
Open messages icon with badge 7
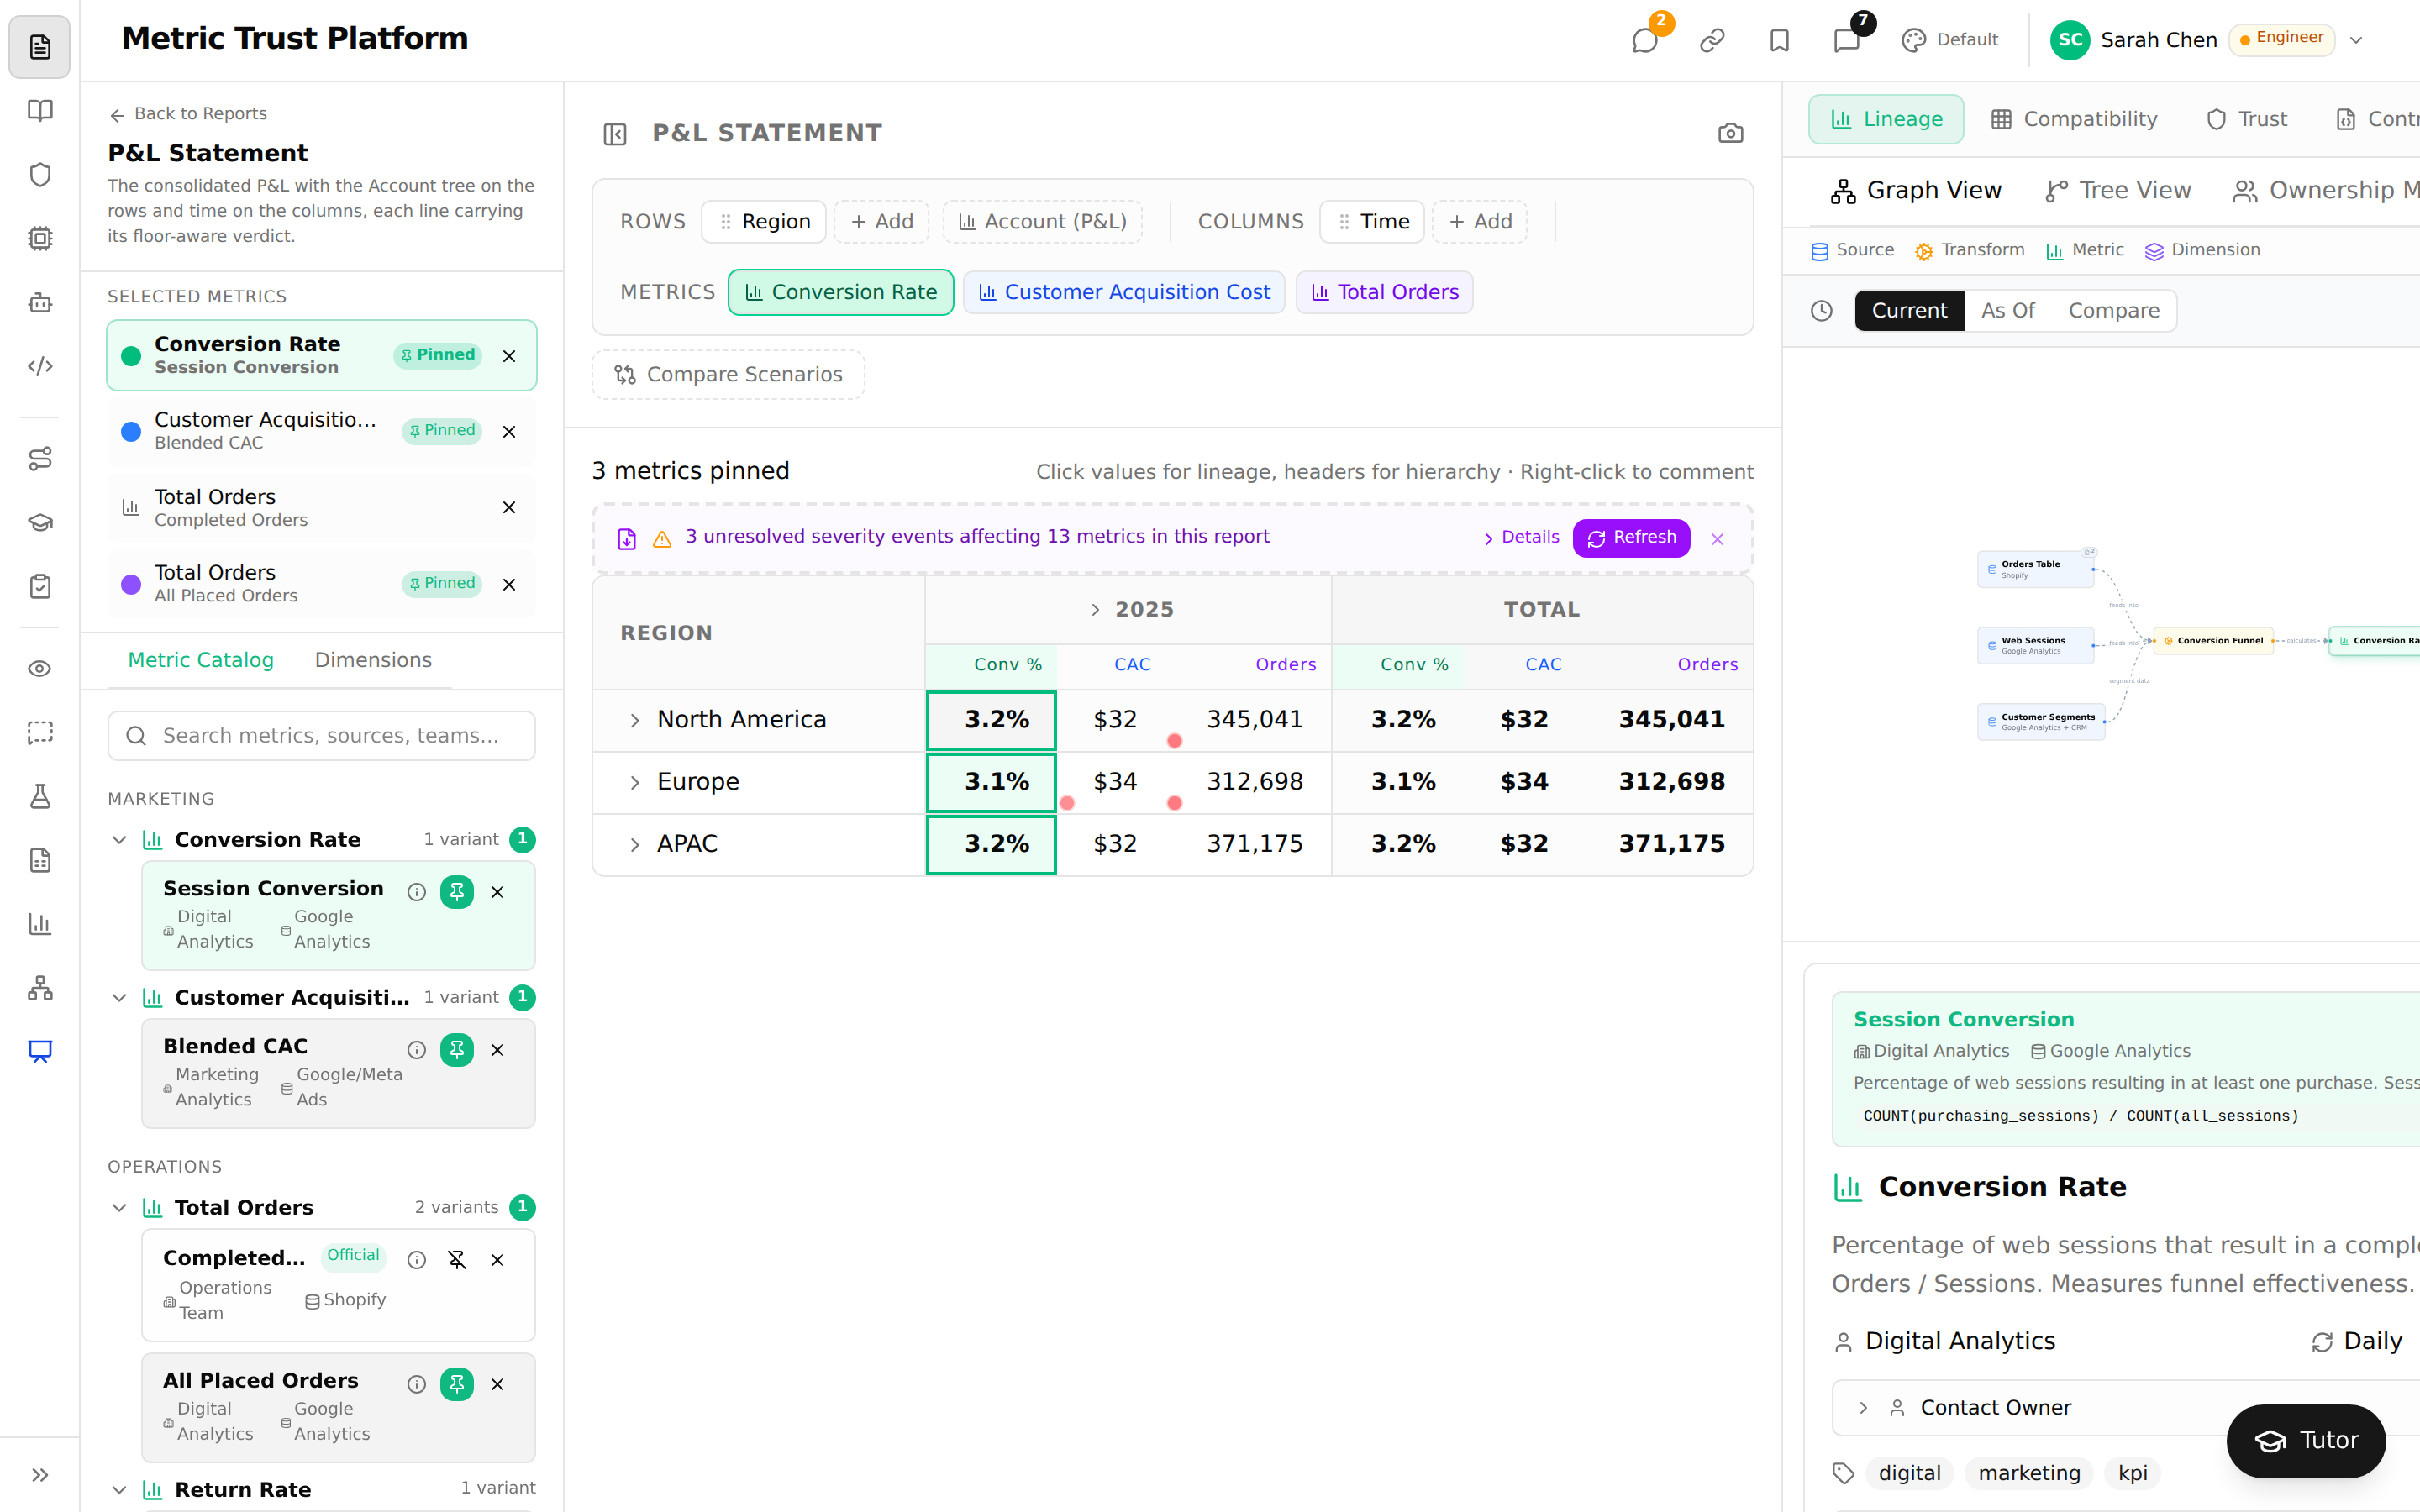tap(1846, 40)
